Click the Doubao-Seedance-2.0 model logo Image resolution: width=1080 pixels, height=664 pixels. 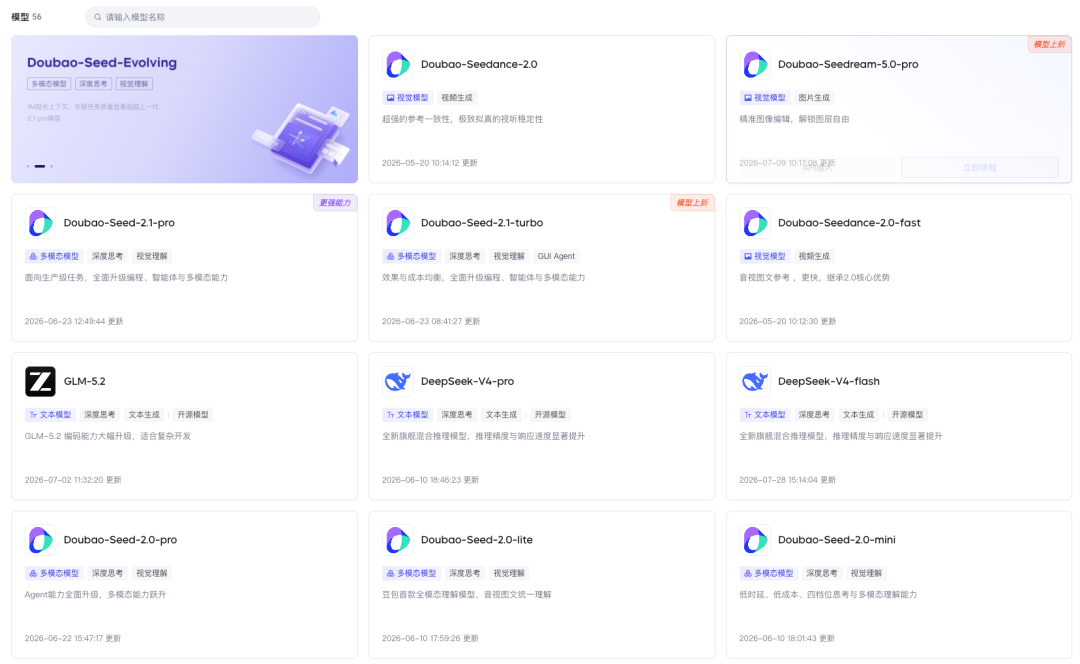coord(397,65)
